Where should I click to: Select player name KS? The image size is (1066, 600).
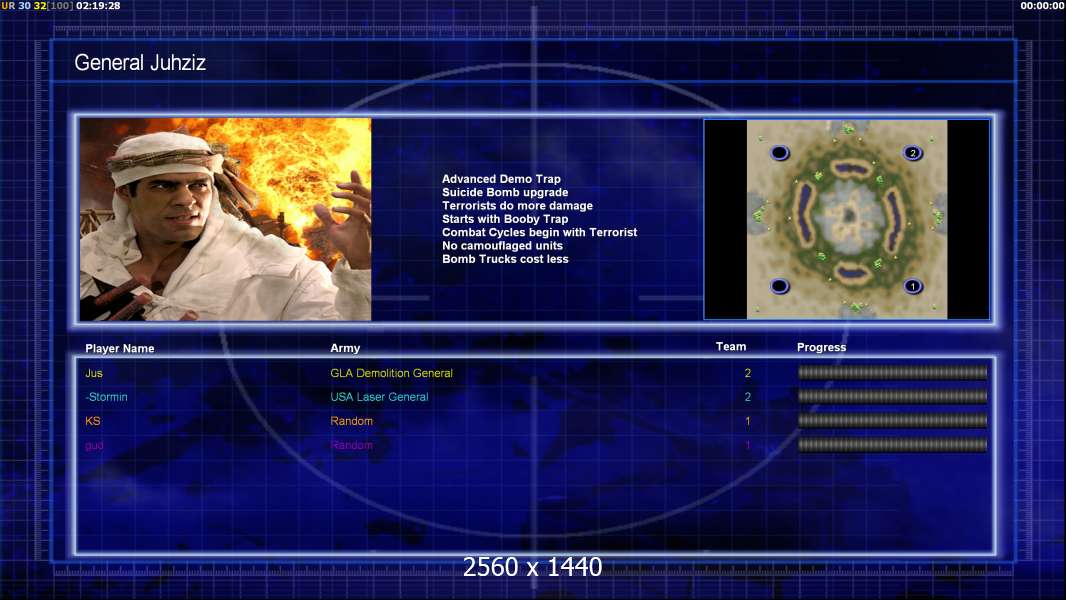coord(92,421)
